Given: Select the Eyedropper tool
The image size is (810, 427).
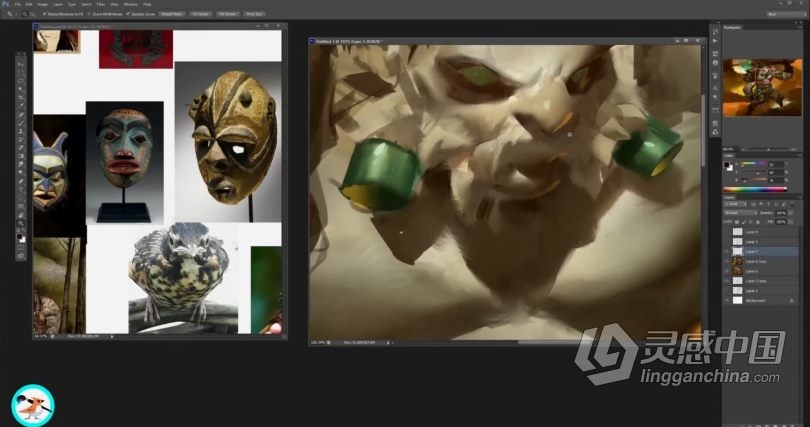Looking at the screenshot, I should point(21,106).
